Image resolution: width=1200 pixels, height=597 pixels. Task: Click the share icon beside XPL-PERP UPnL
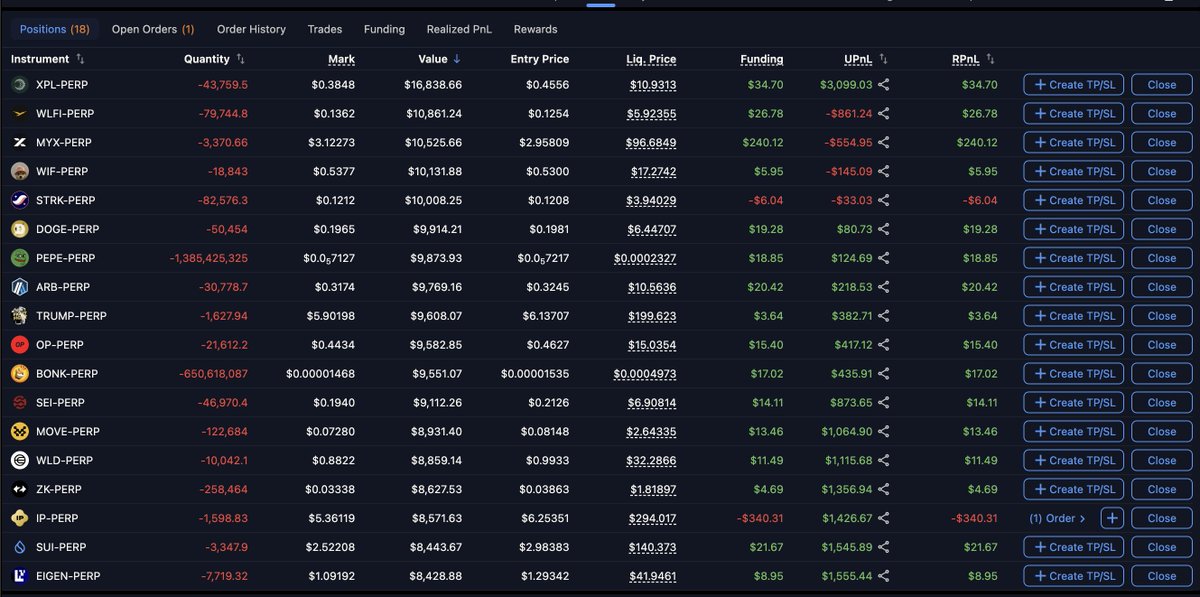[885, 84]
